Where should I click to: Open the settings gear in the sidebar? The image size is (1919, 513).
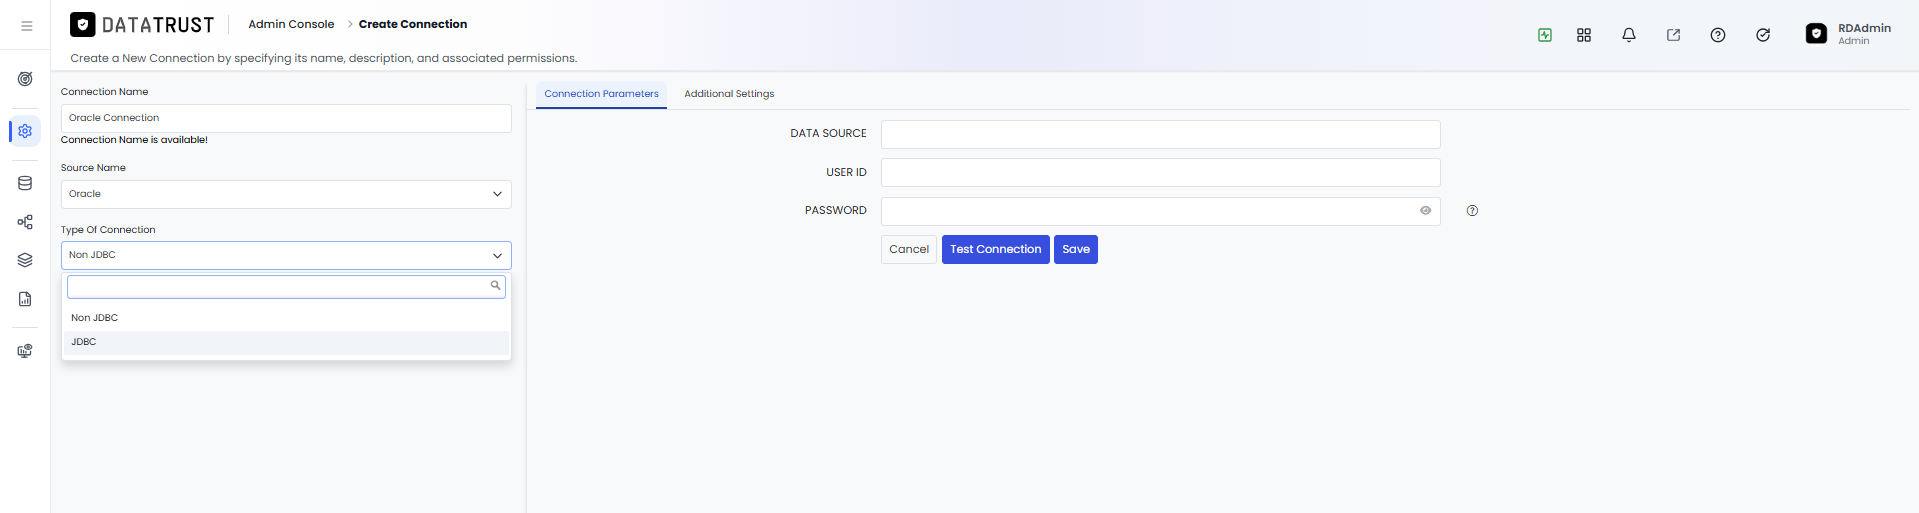(x=25, y=131)
